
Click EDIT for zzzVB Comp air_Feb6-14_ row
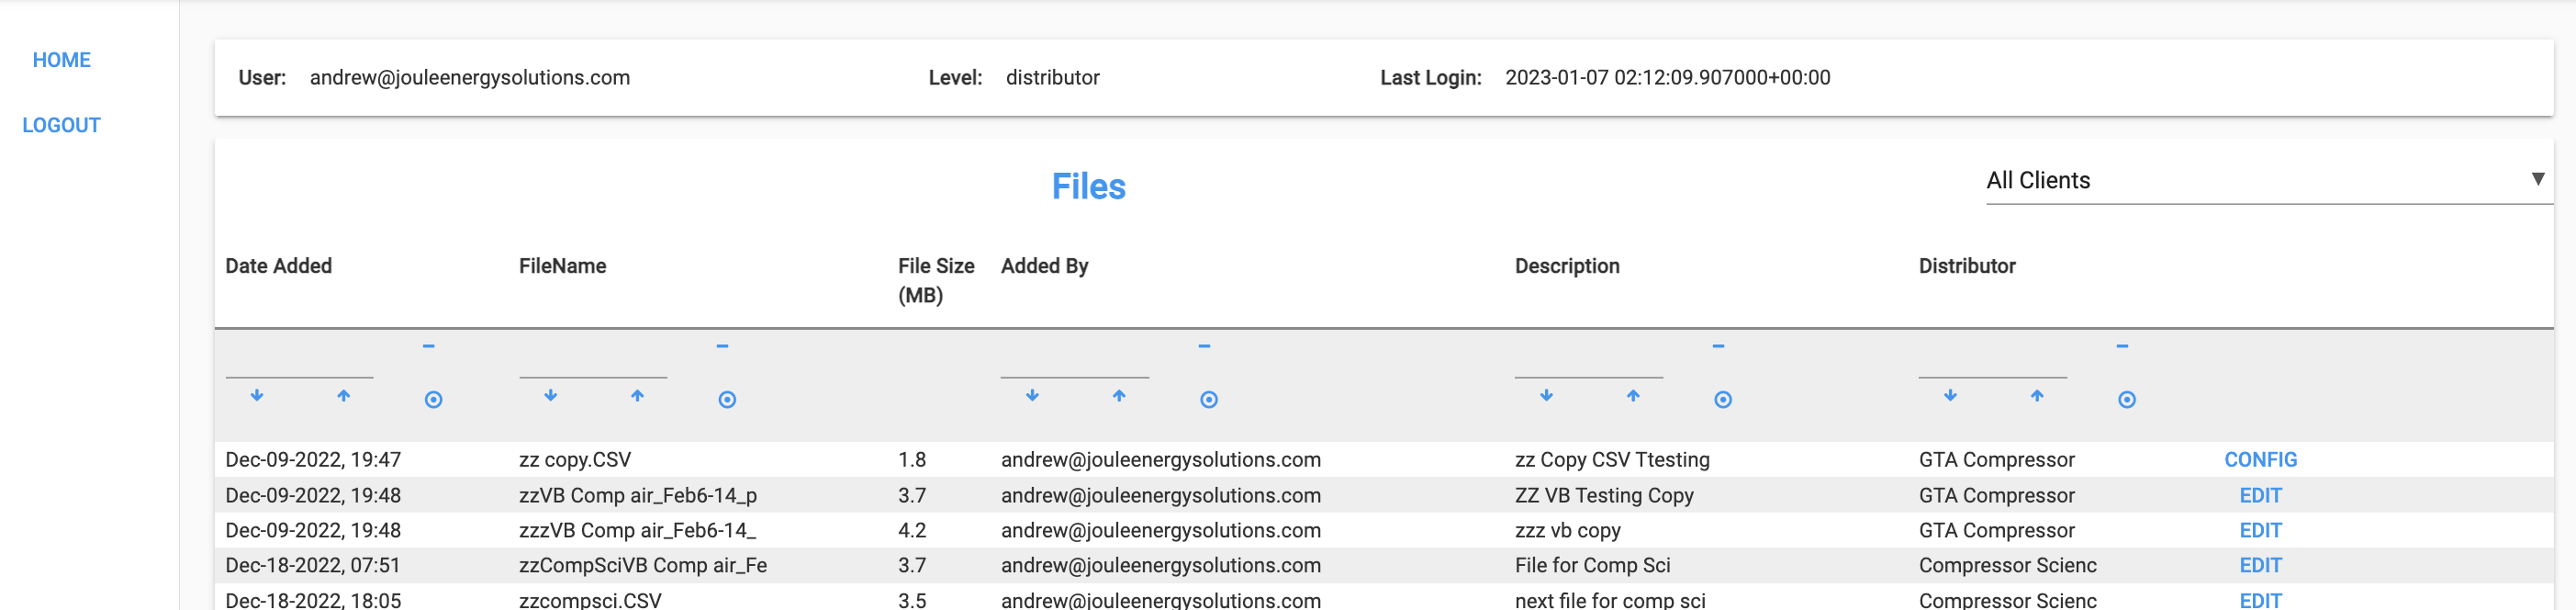click(2260, 531)
